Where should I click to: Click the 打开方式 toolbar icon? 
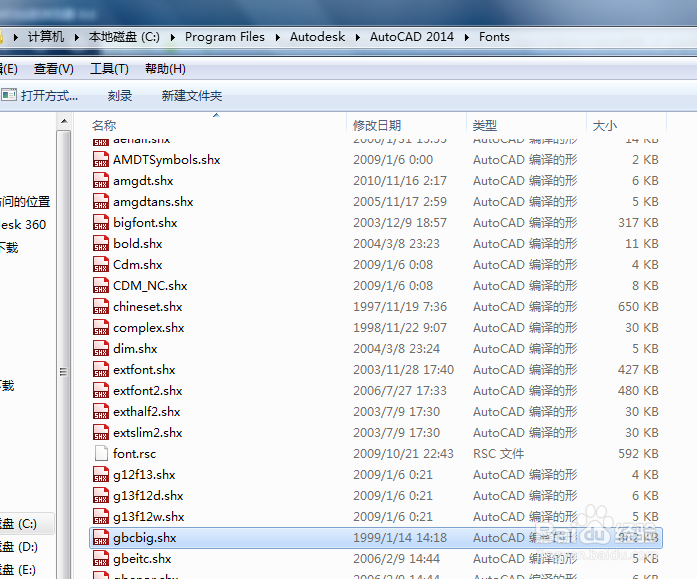tap(8, 95)
